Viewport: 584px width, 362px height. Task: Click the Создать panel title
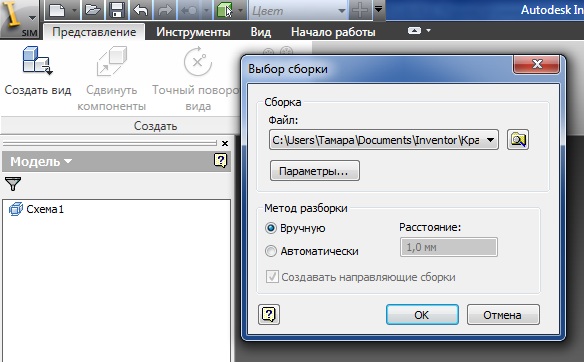[155, 126]
